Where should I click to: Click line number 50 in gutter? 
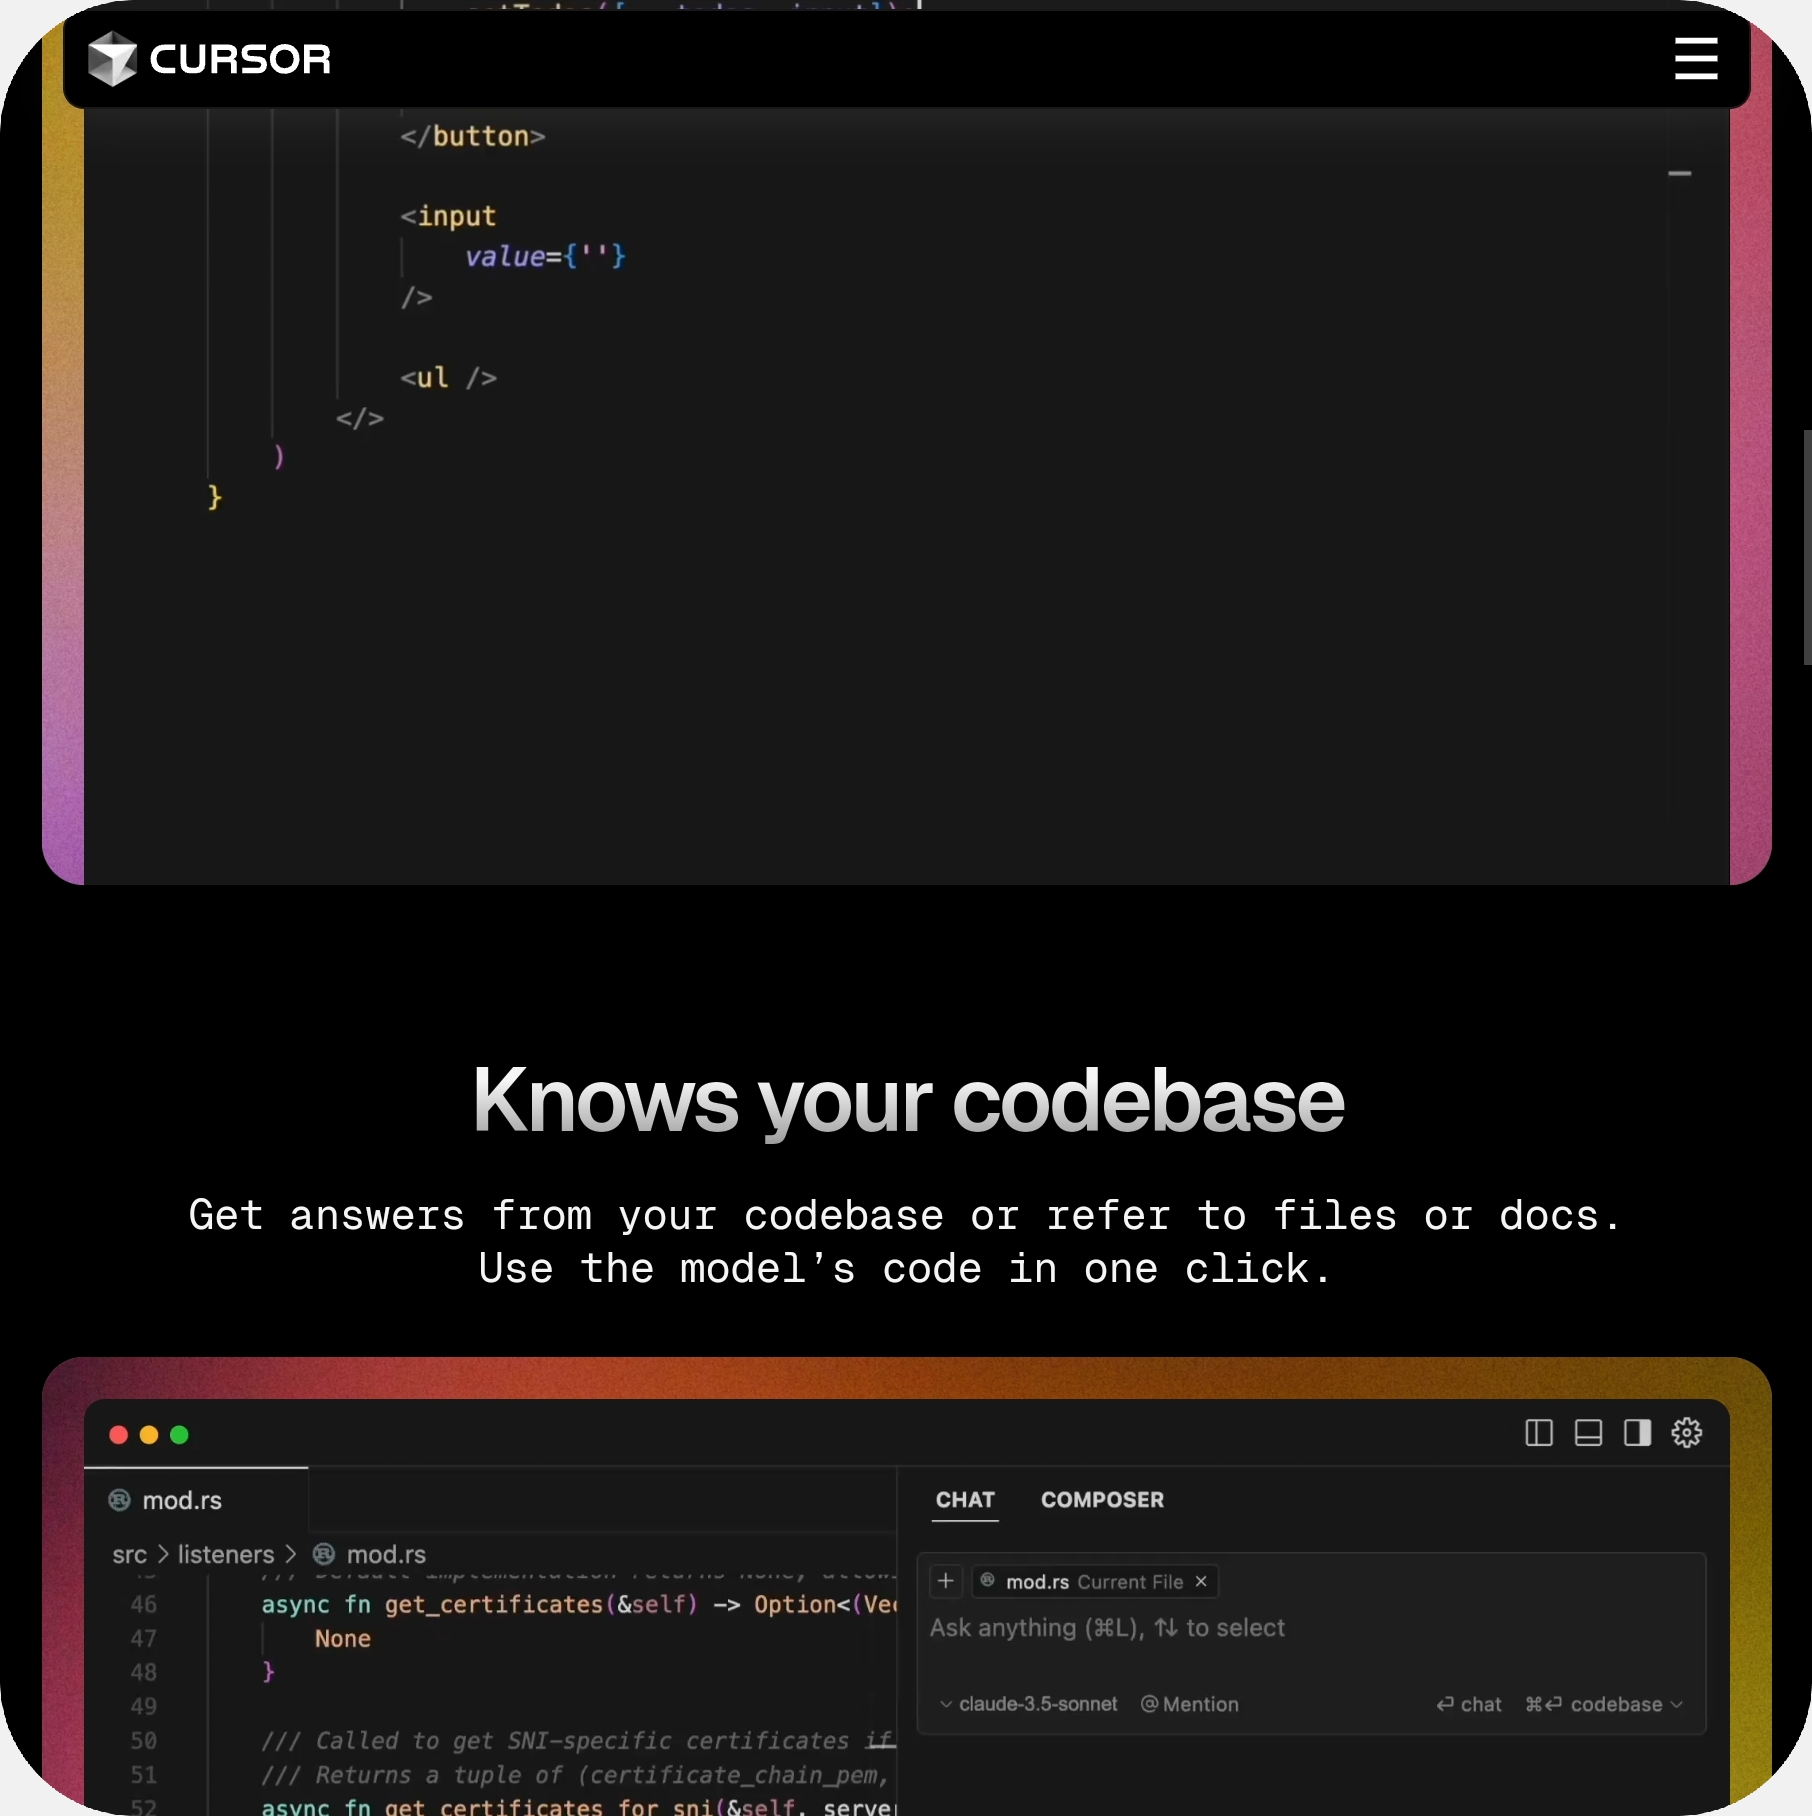tap(143, 1741)
